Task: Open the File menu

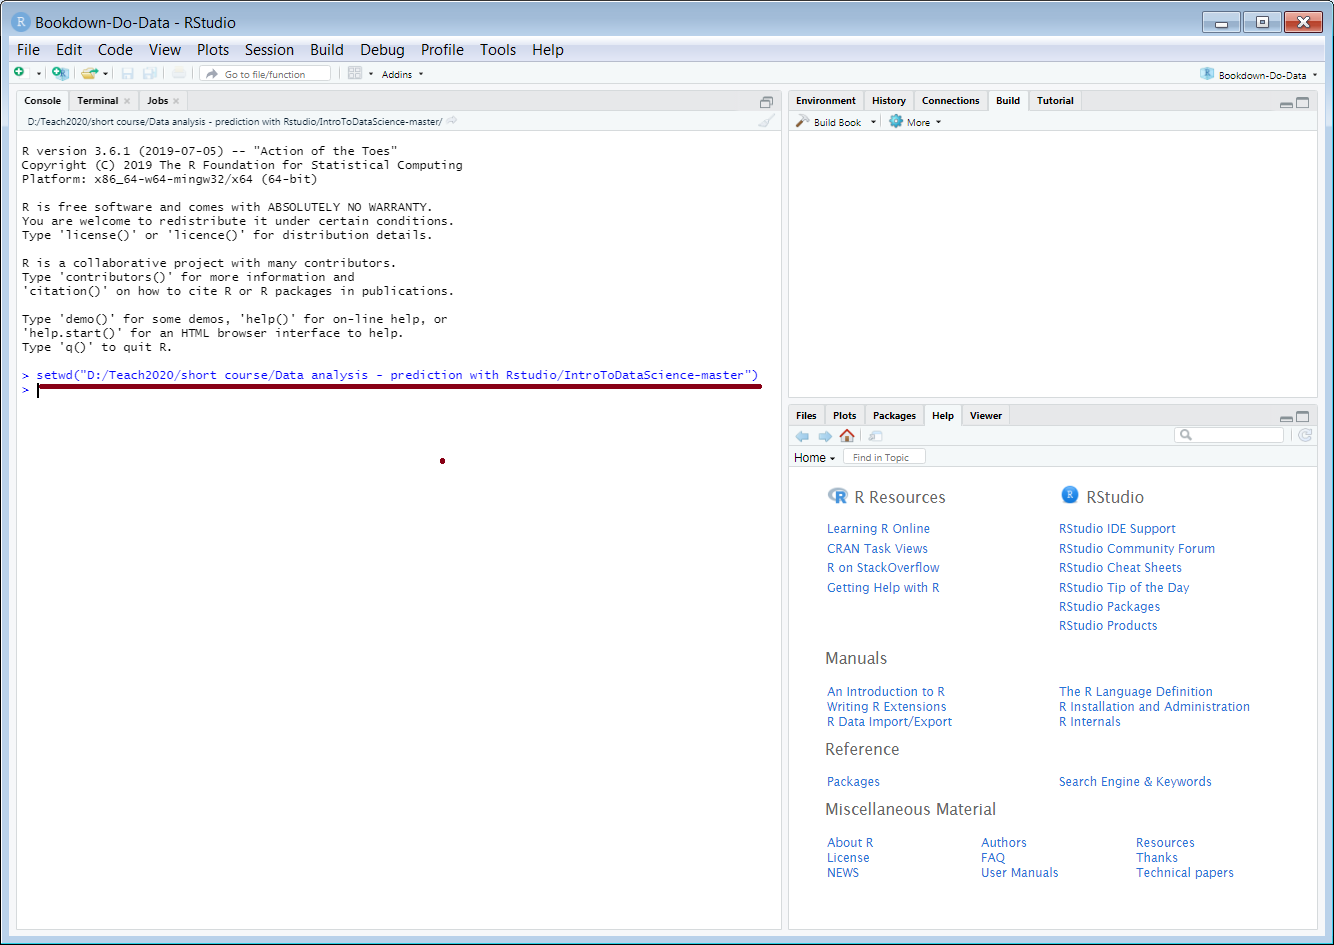Action: (29, 50)
